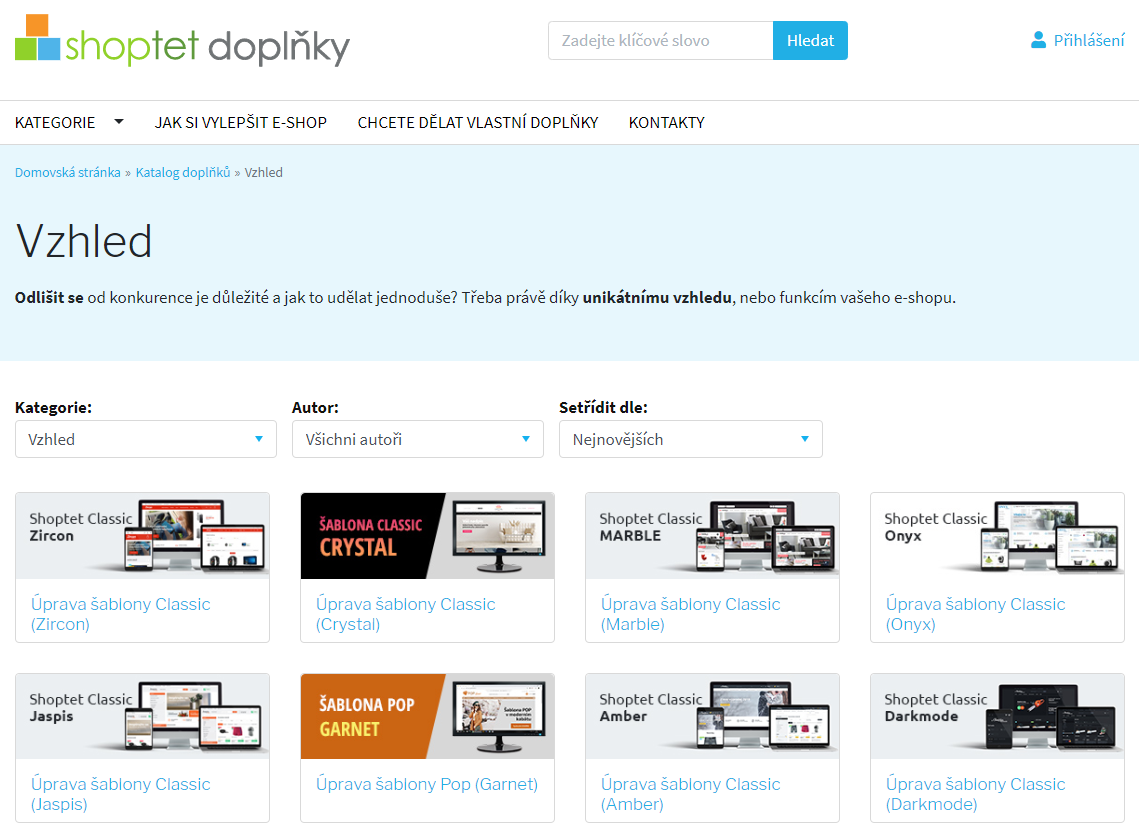Click the Shoptet Classic Amber thumbnail
Image resolution: width=1139 pixels, height=839 pixels.
pos(713,716)
